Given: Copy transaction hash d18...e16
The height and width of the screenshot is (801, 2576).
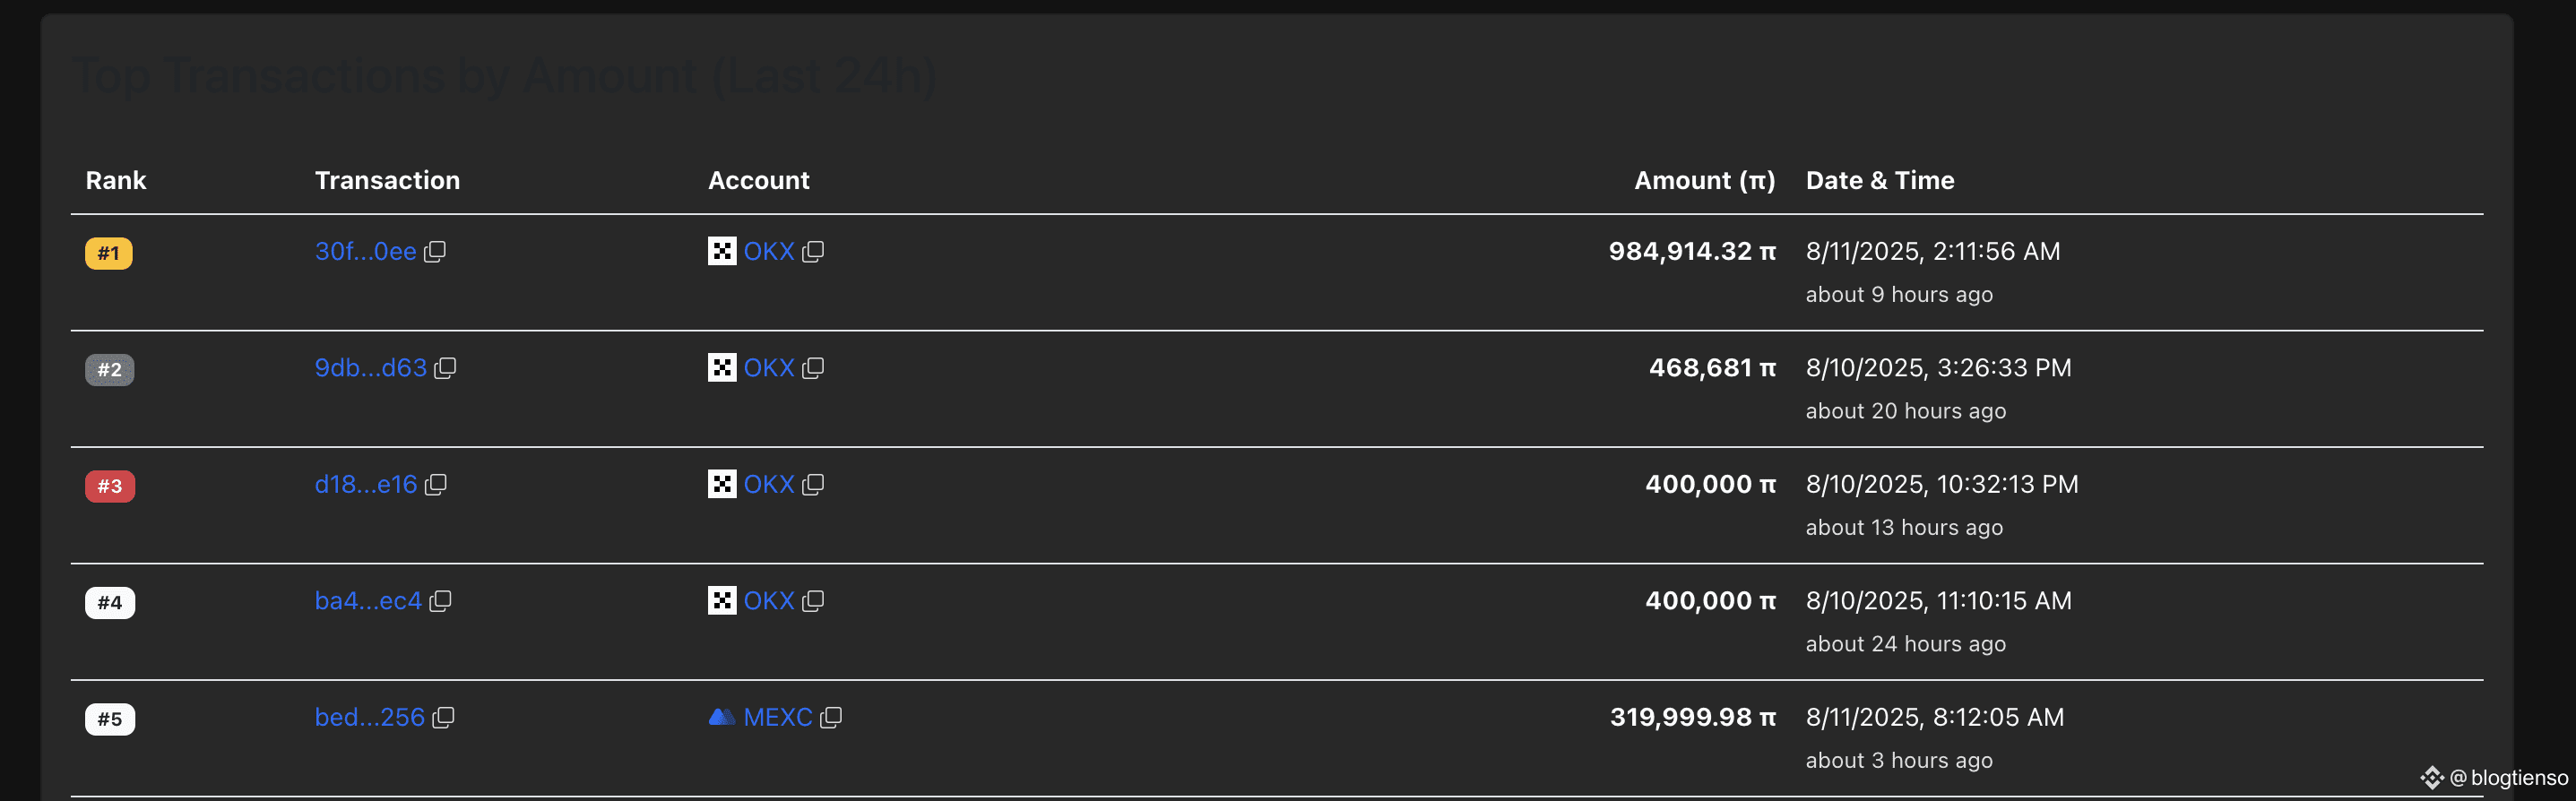Looking at the screenshot, I should point(435,484).
